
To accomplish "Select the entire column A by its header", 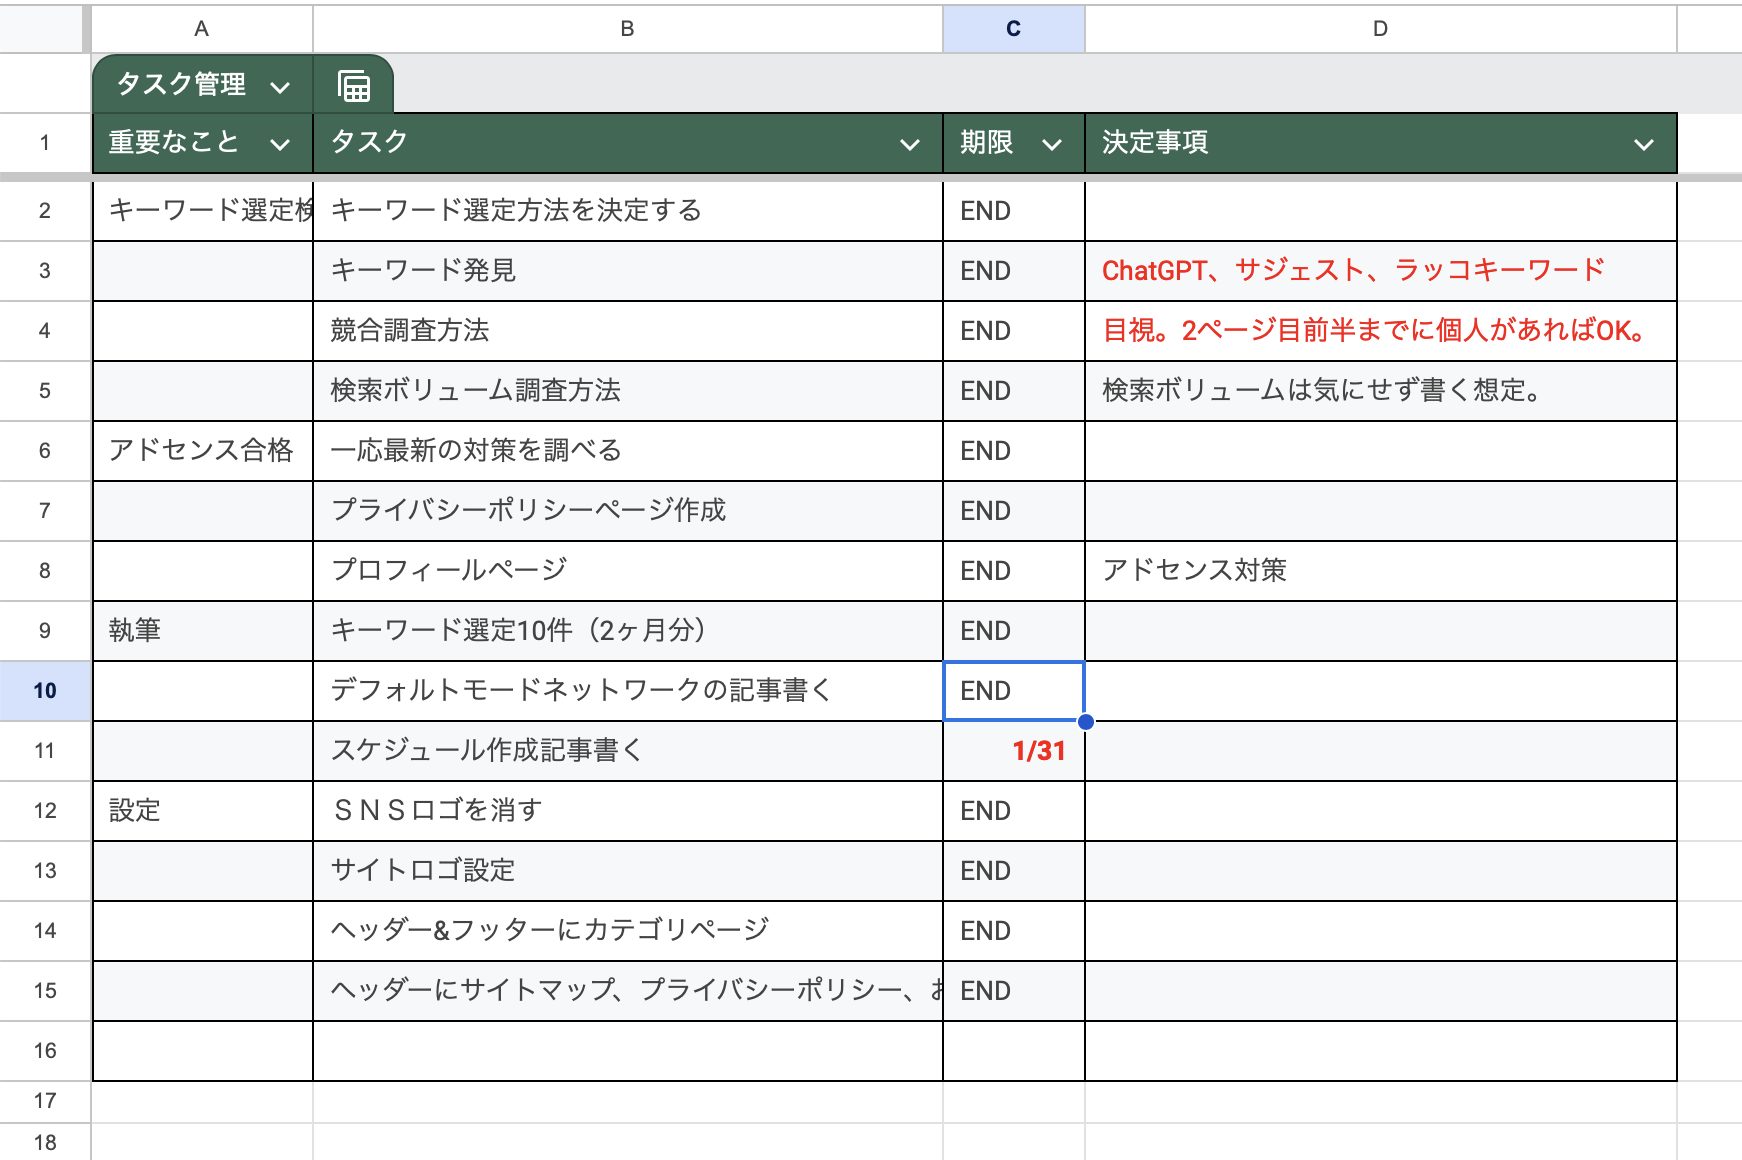I will [x=201, y=28].
